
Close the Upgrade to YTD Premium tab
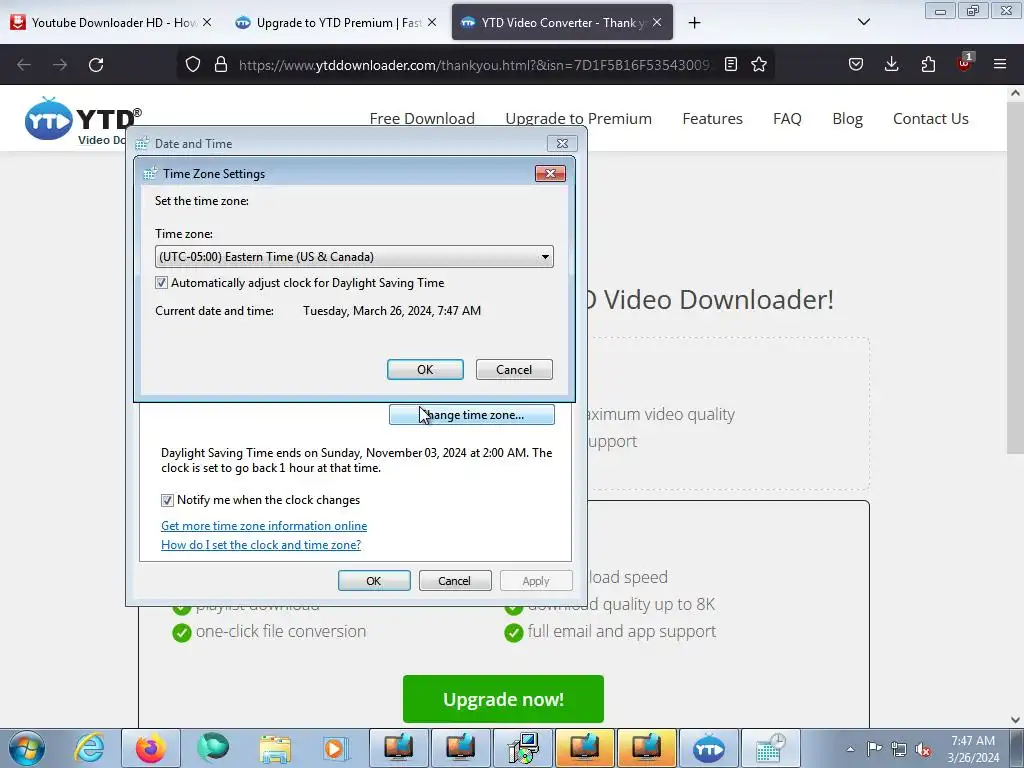(x=432, y=22)
